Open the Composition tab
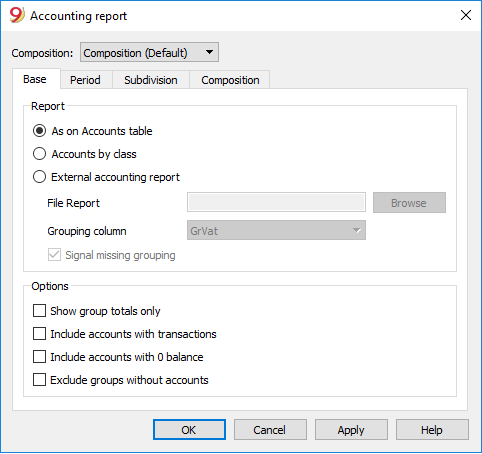482x454 pixels. pos(230,80)
